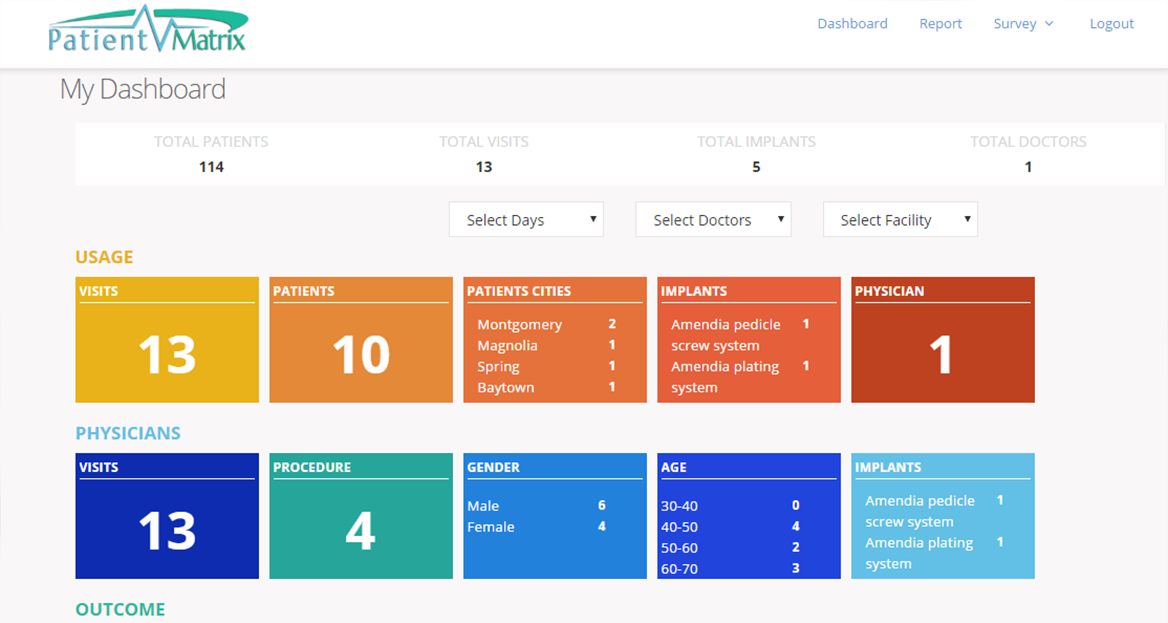Click Amendia plating system in Physicians Implants
The image size is (1168, 623).
[918, 553]
